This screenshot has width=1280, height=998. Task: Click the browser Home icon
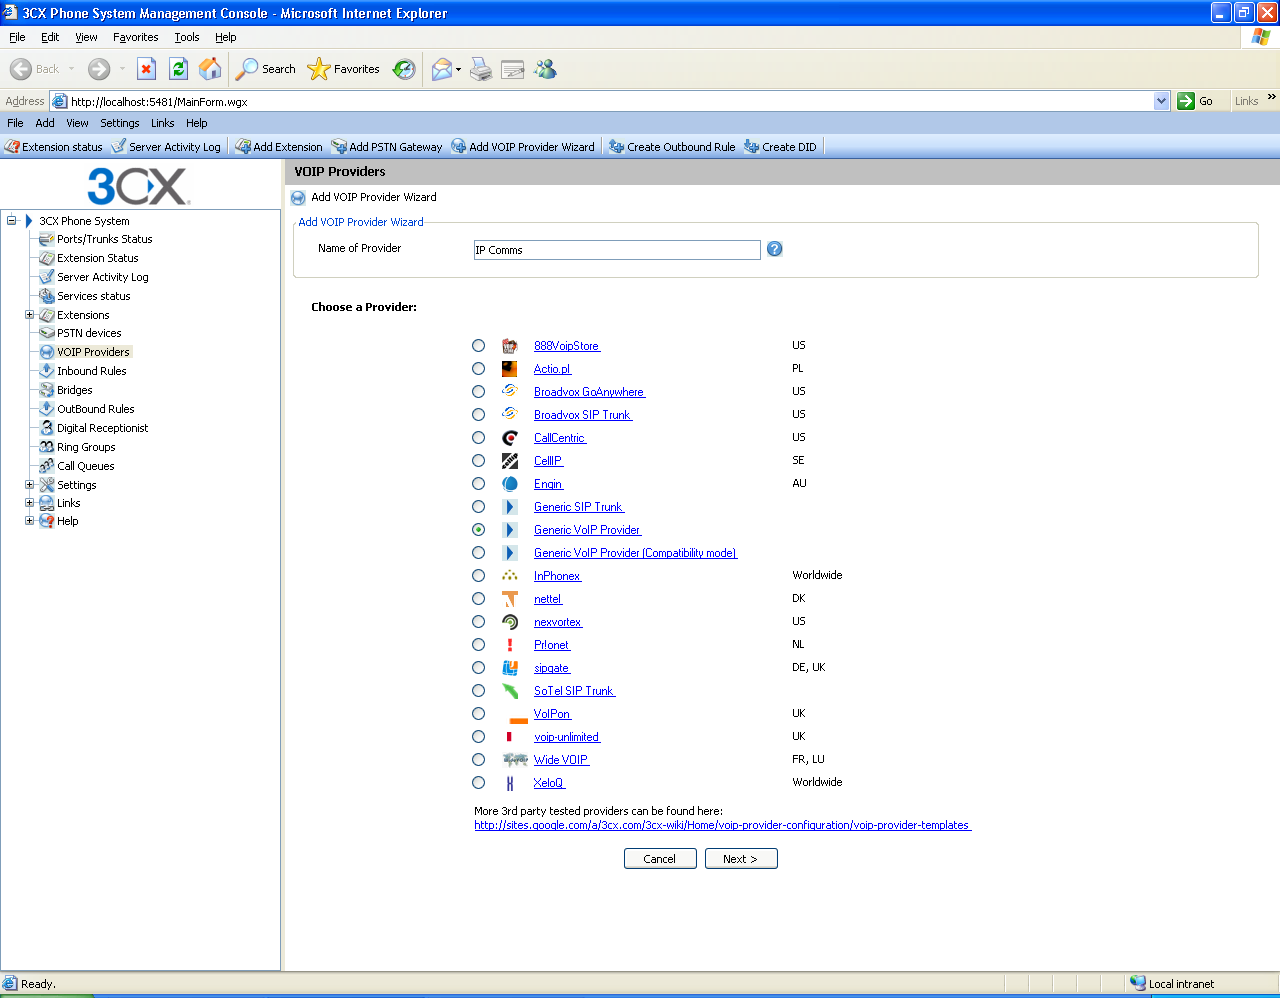210,69
